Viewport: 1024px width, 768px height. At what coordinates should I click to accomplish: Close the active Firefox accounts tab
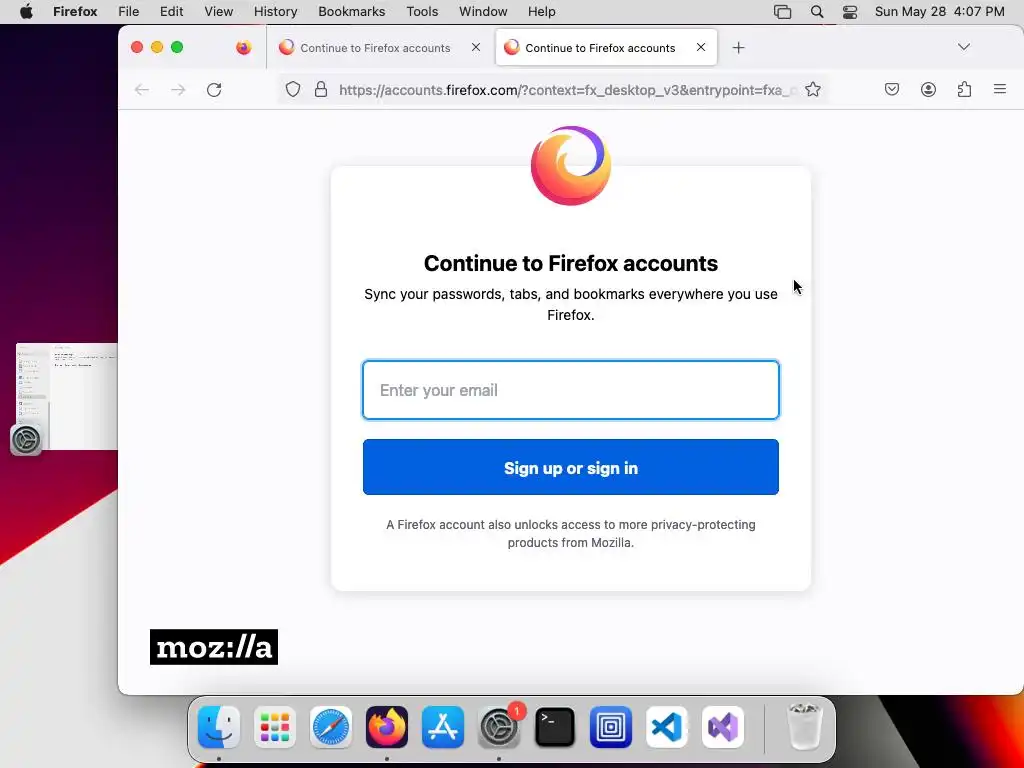click(x=701, y=47)
